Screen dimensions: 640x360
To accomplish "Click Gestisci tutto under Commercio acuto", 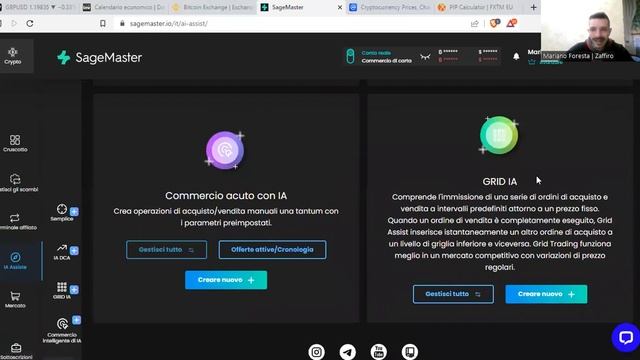I will 167,250.
